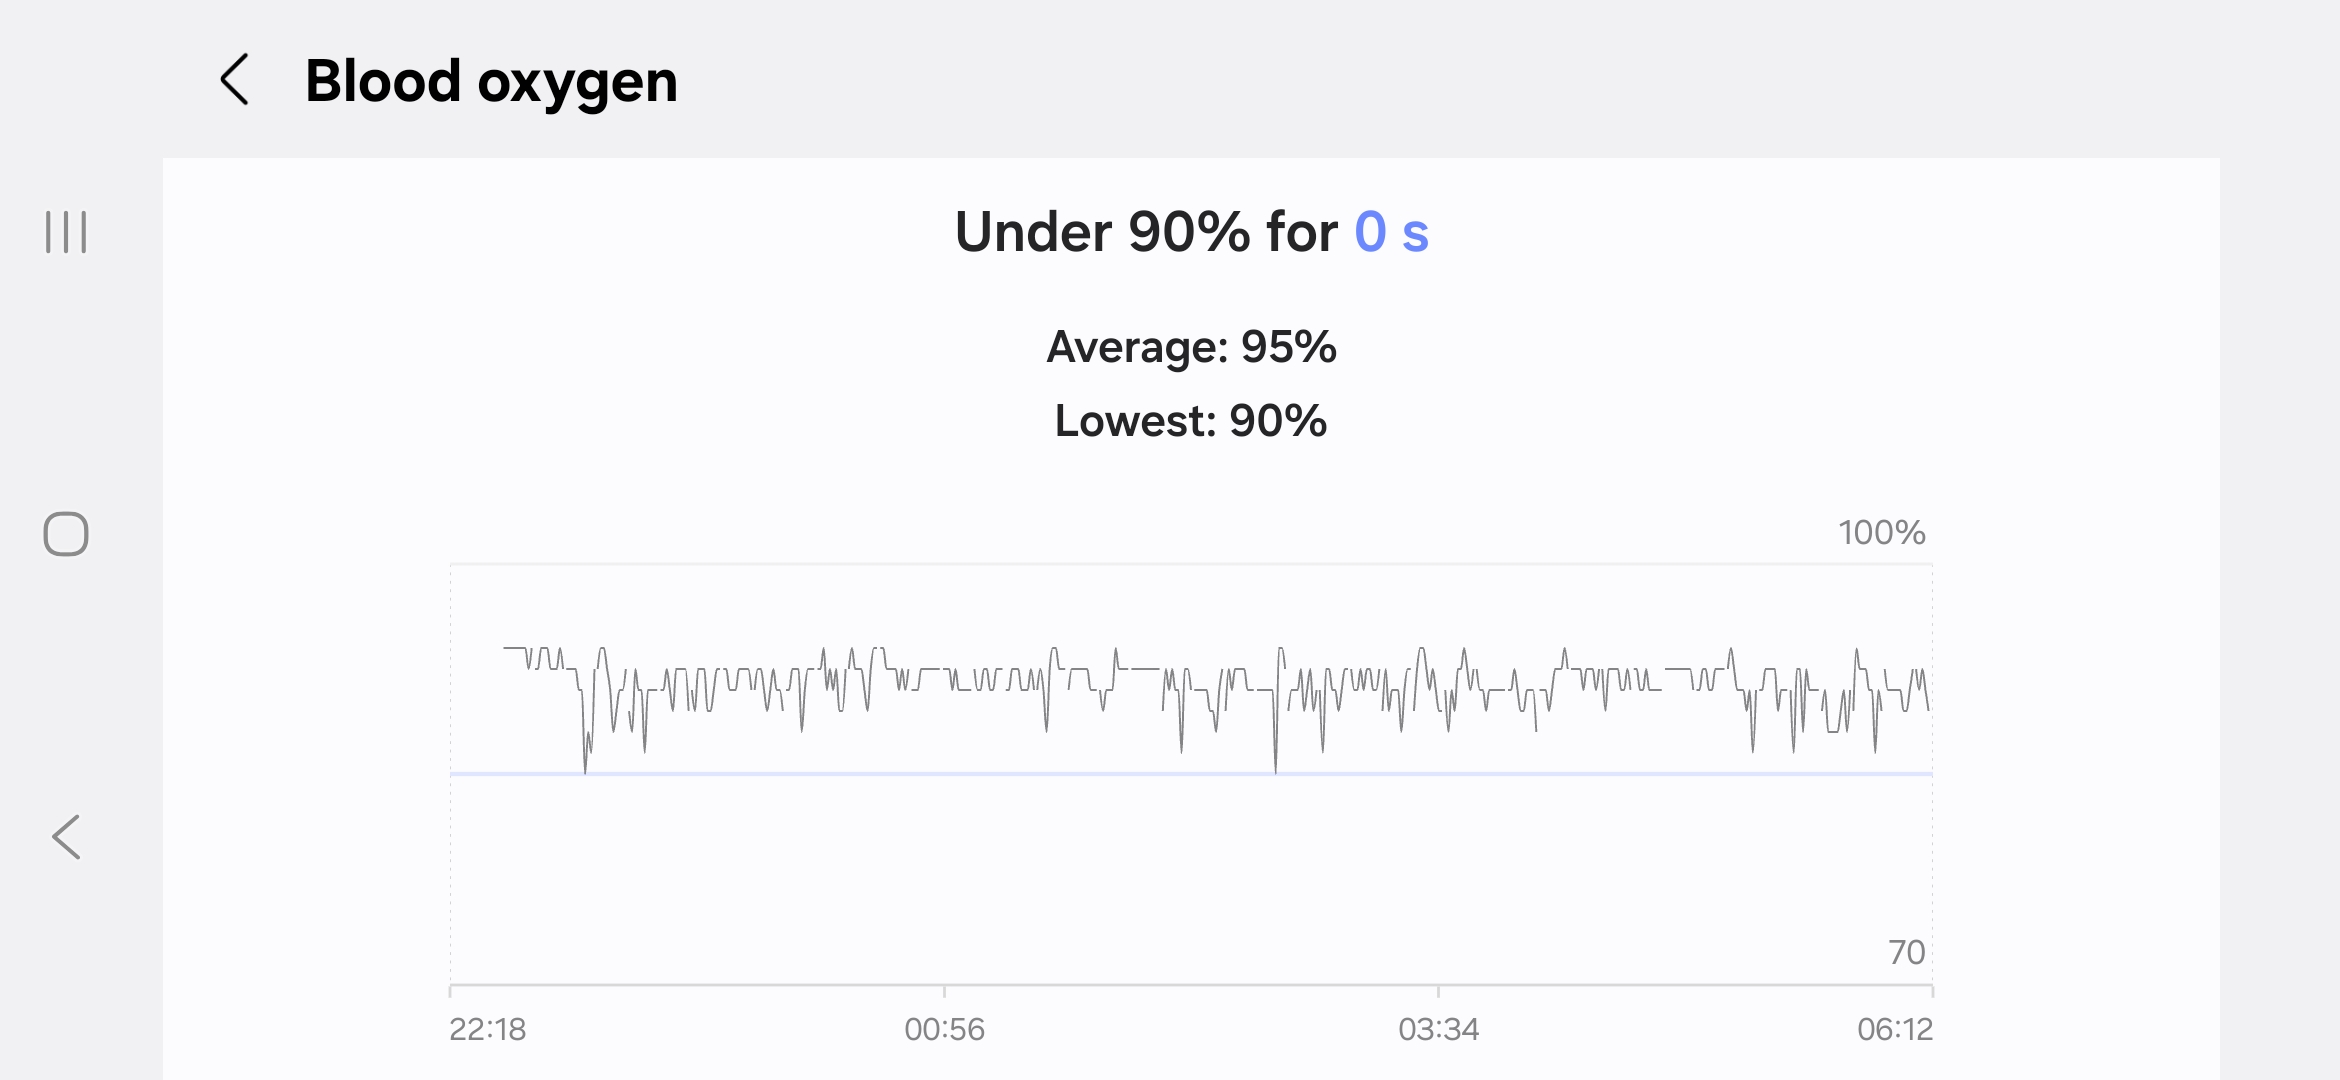Click the 70 axis label
2340x1080 pixels.
tap(1906, 952)
